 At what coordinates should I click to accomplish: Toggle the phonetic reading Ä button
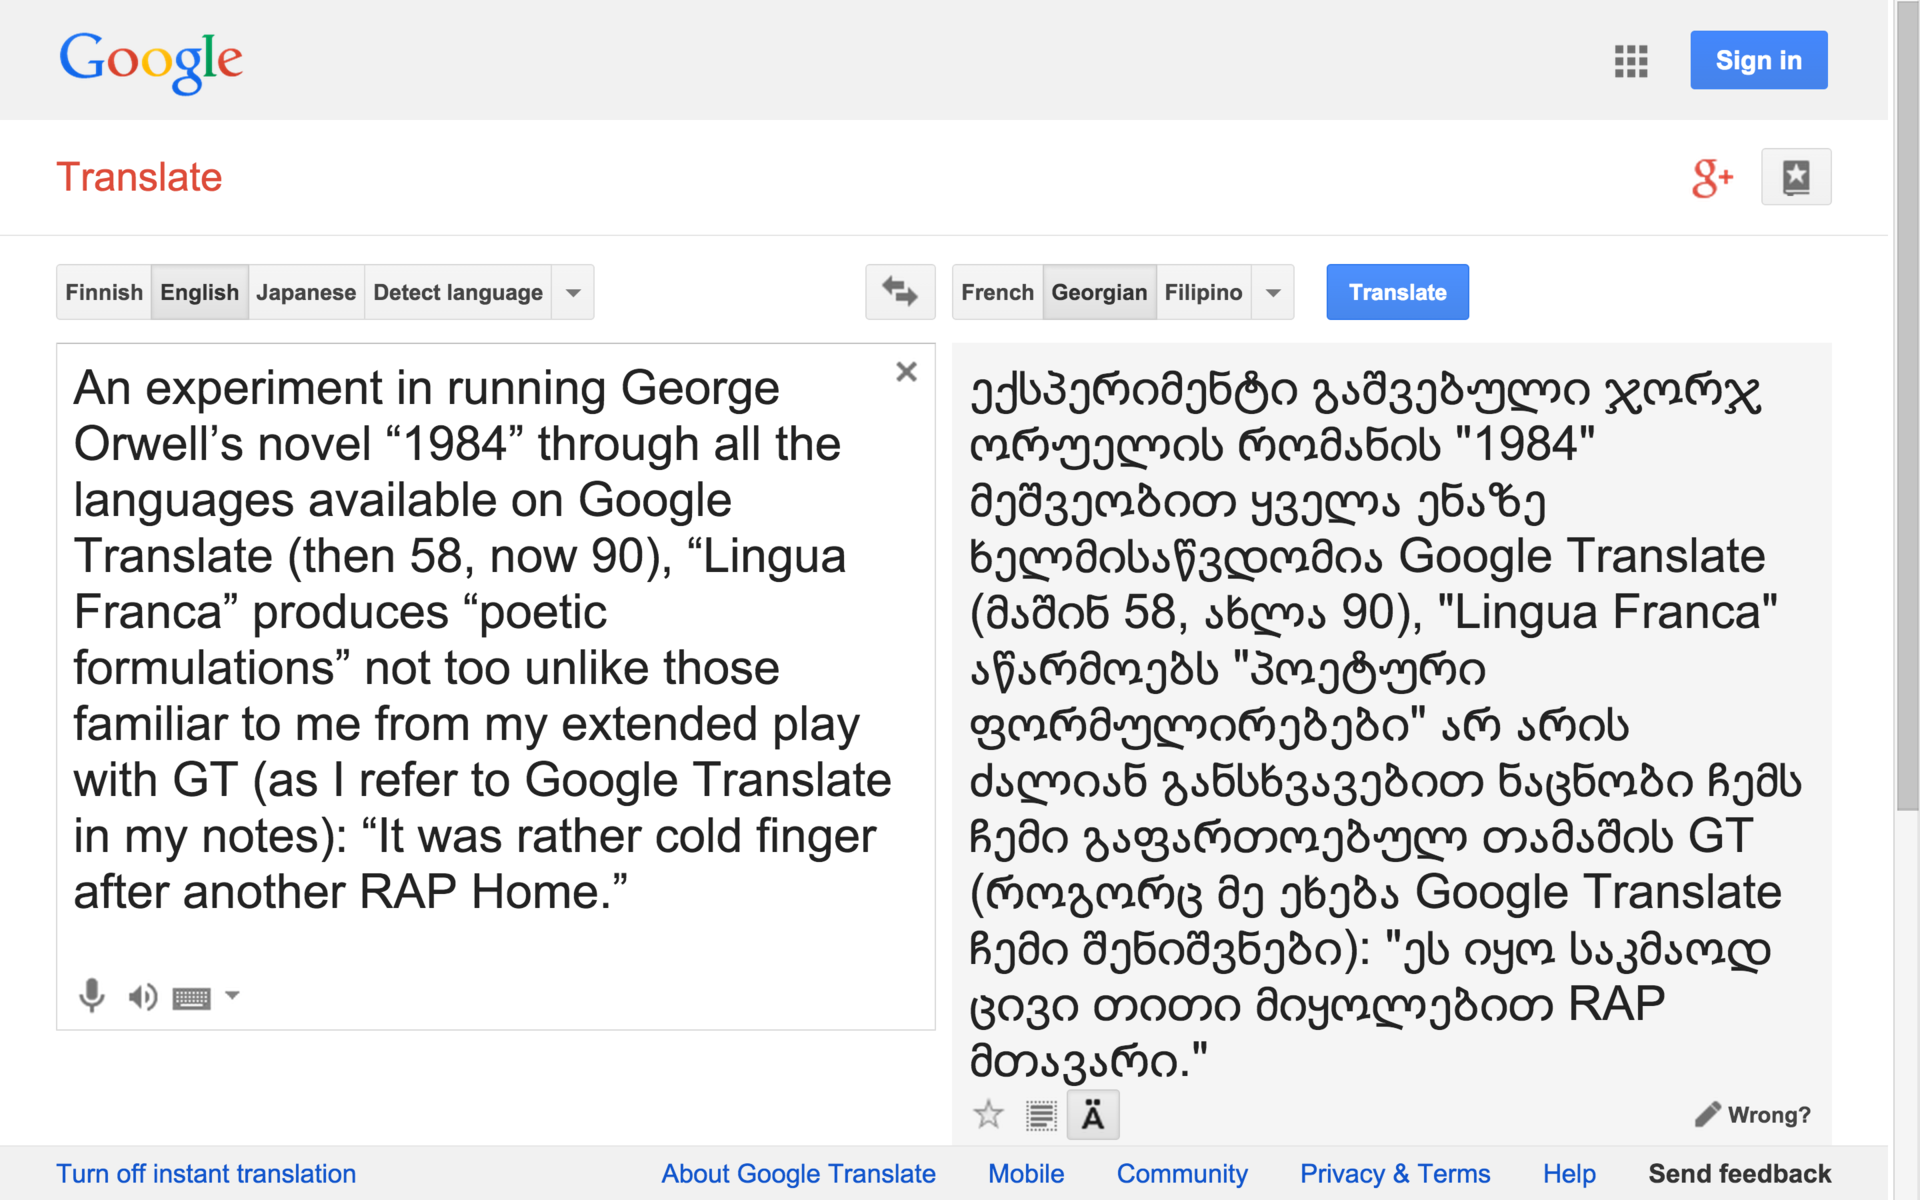click(x=1093, y=1115)
